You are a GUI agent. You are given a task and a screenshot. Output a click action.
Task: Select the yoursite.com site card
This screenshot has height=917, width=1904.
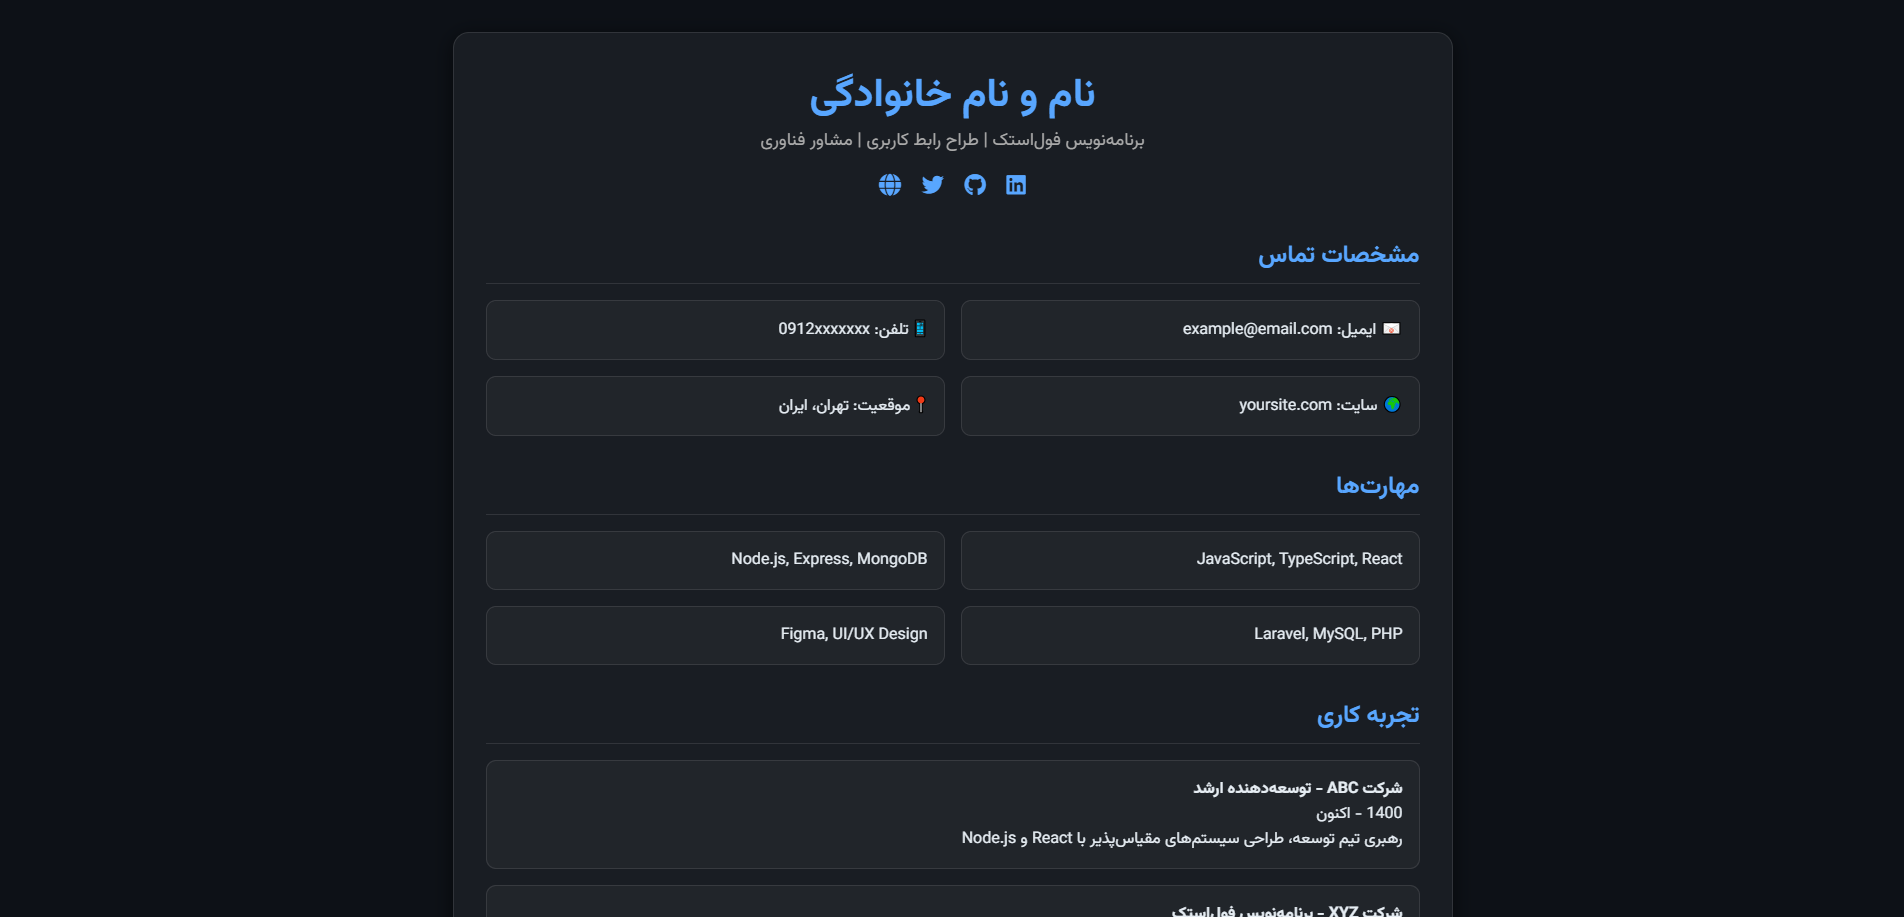coord(1190,406)
